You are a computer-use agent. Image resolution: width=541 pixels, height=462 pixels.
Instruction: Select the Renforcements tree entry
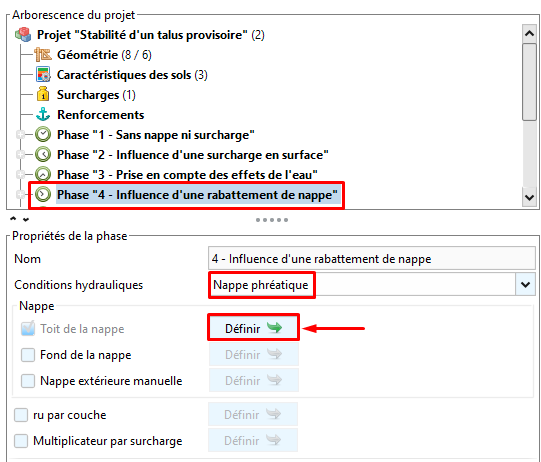[x=100, y=115]
